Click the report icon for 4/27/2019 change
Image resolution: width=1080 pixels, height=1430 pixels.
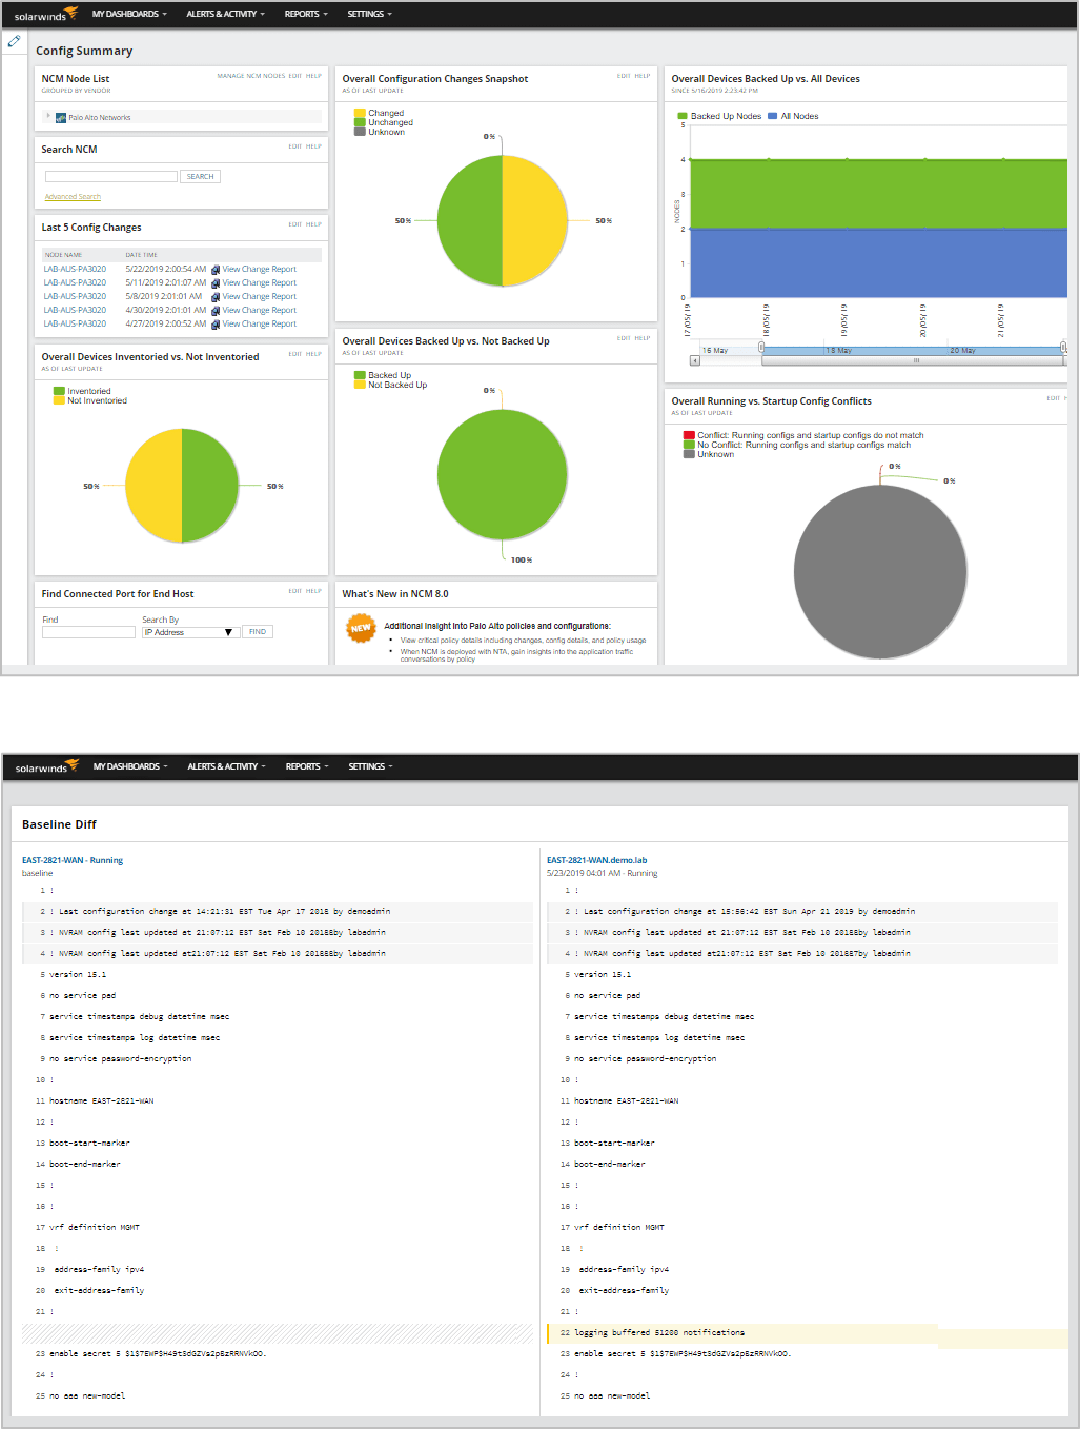[215, 324]
